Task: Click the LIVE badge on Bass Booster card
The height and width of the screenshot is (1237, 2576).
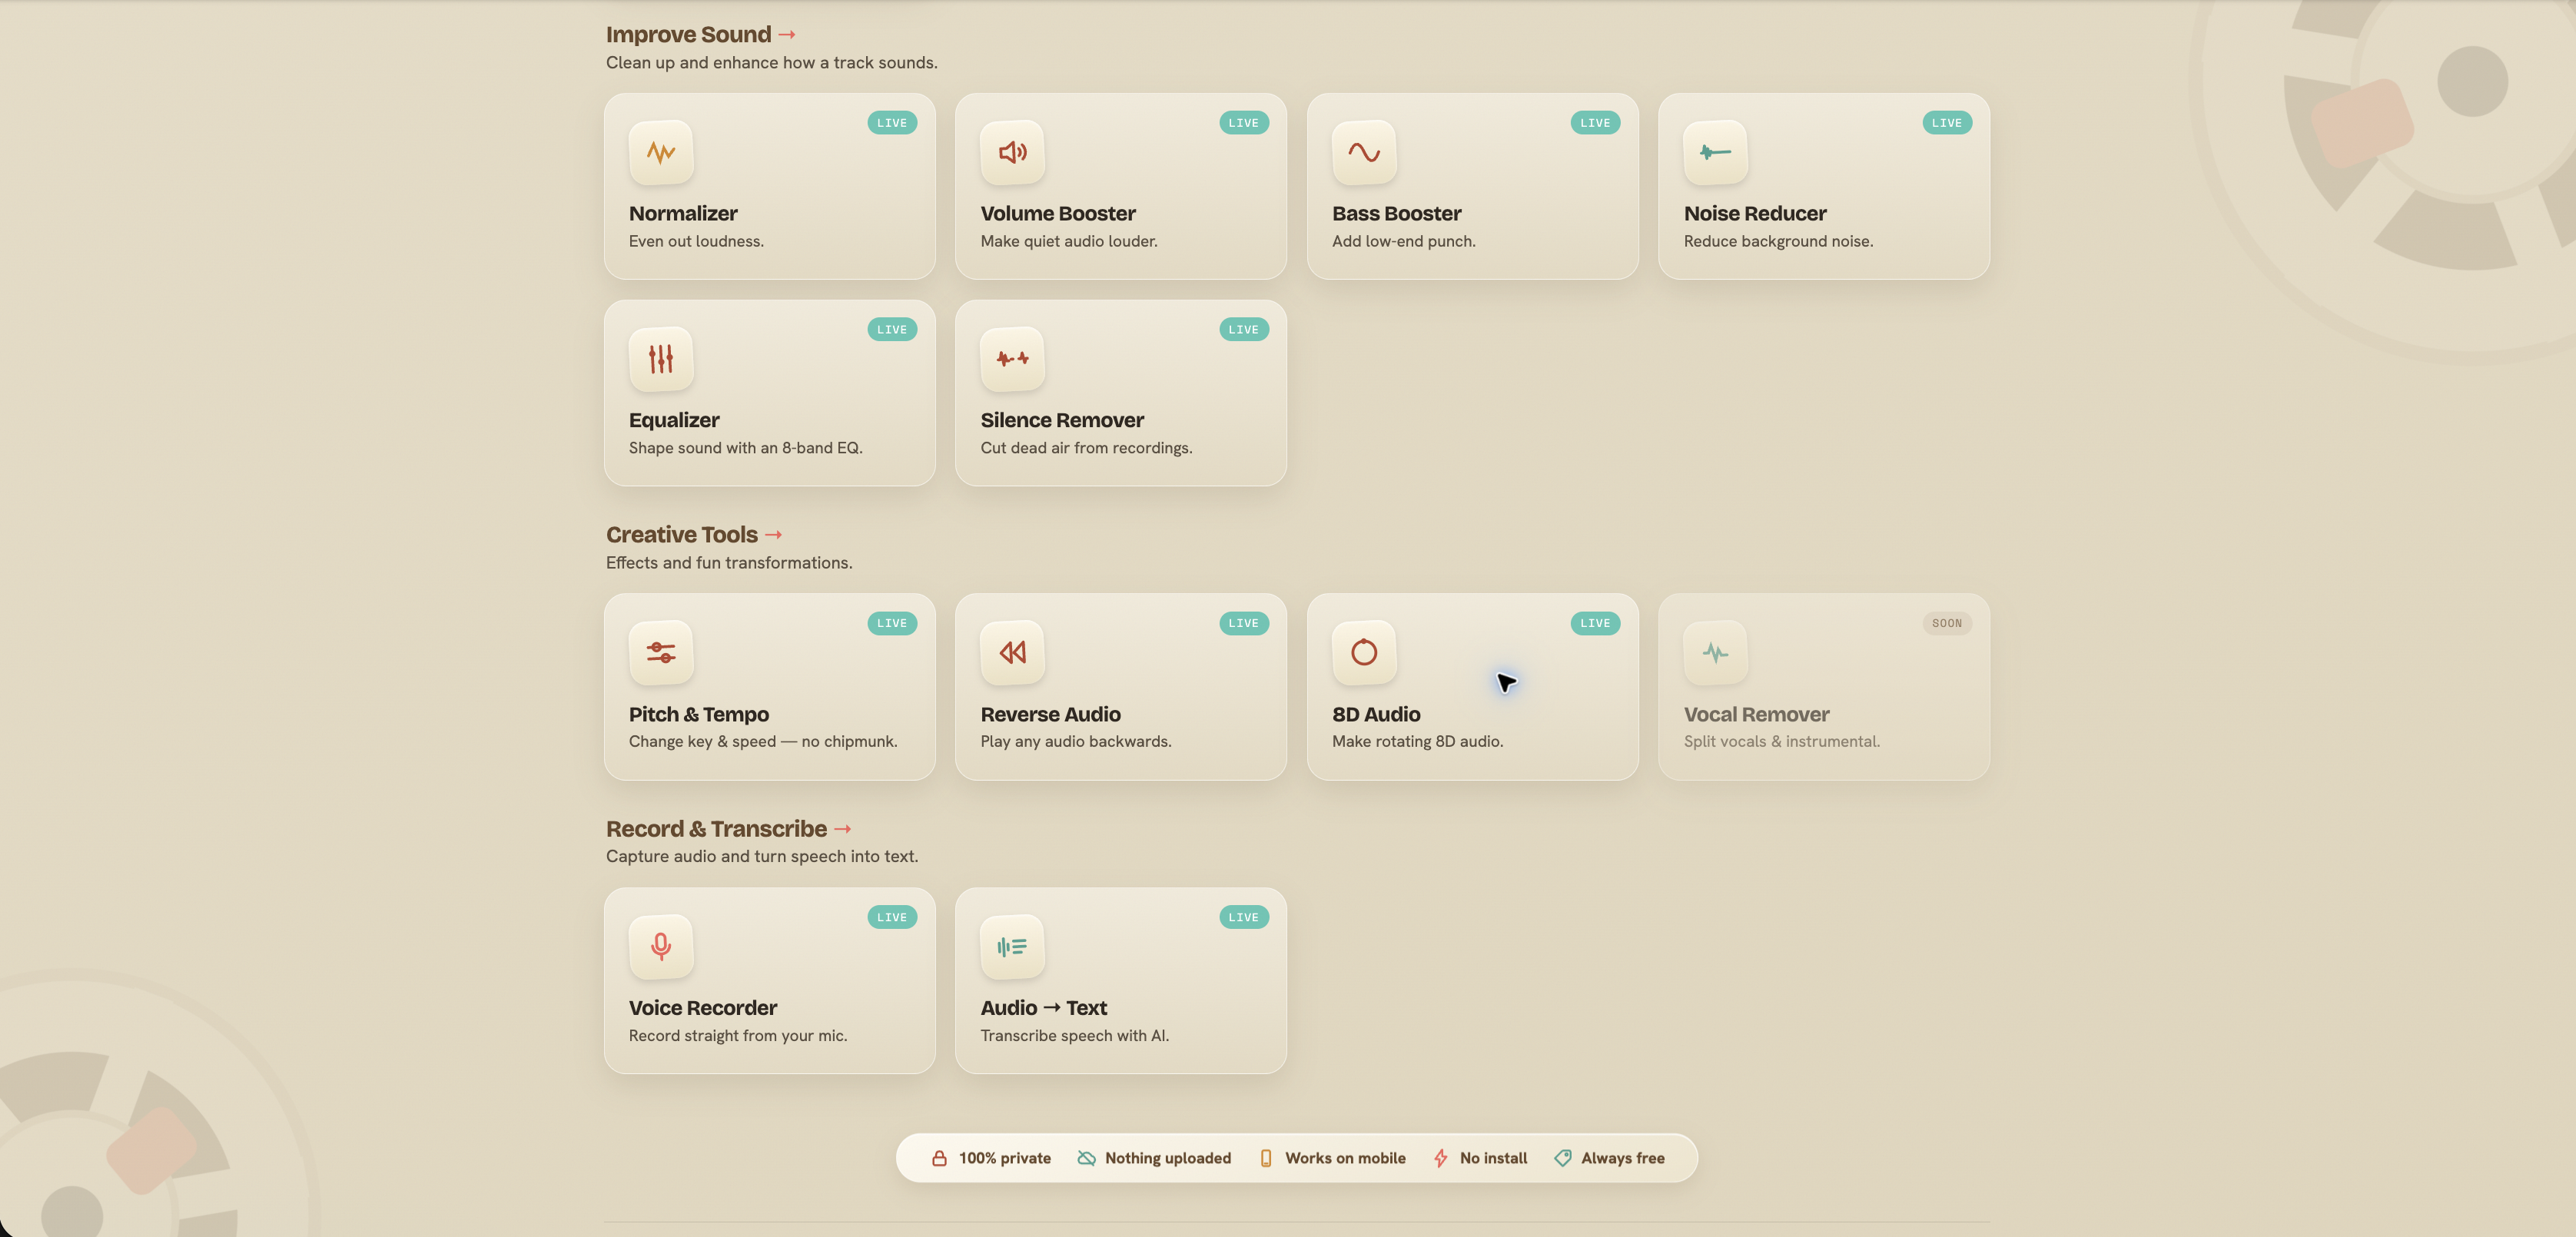Action: (x=1595, y=123)
